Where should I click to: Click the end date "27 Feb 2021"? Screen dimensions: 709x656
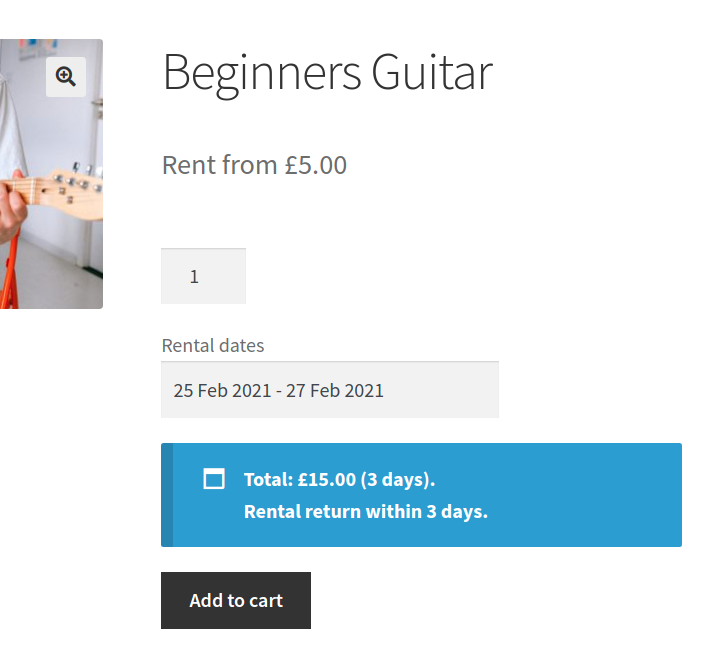[x=335, y=390]
